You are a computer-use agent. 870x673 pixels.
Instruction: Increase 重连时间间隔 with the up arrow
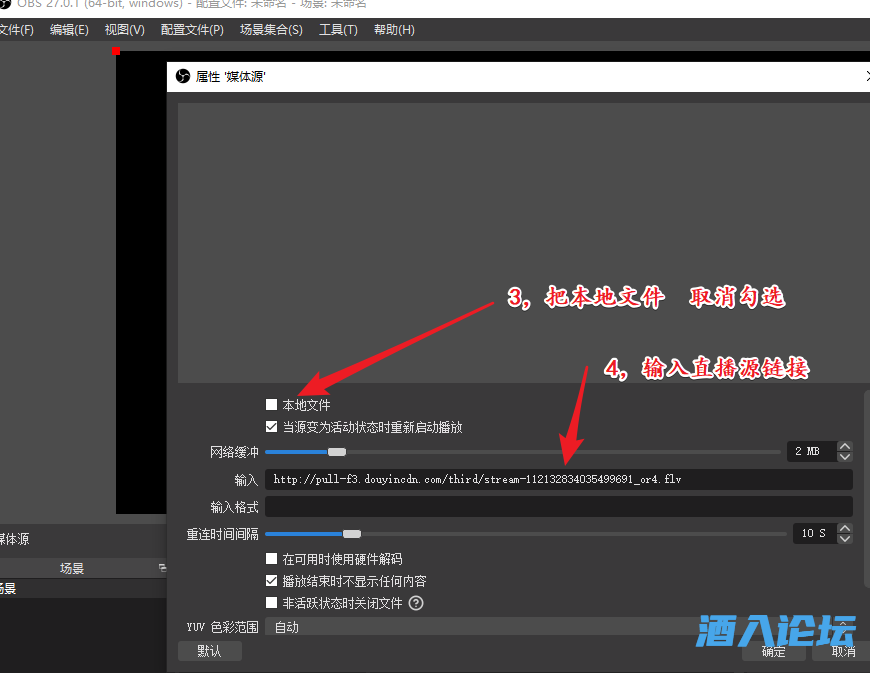tap(845, 528)
